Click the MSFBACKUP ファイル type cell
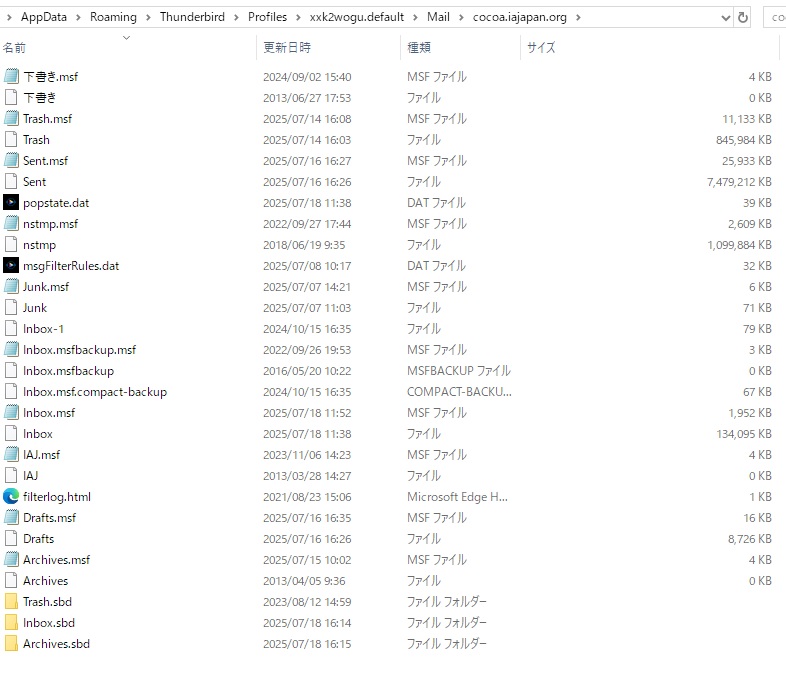The image size is (786, 673). point(459,371)
